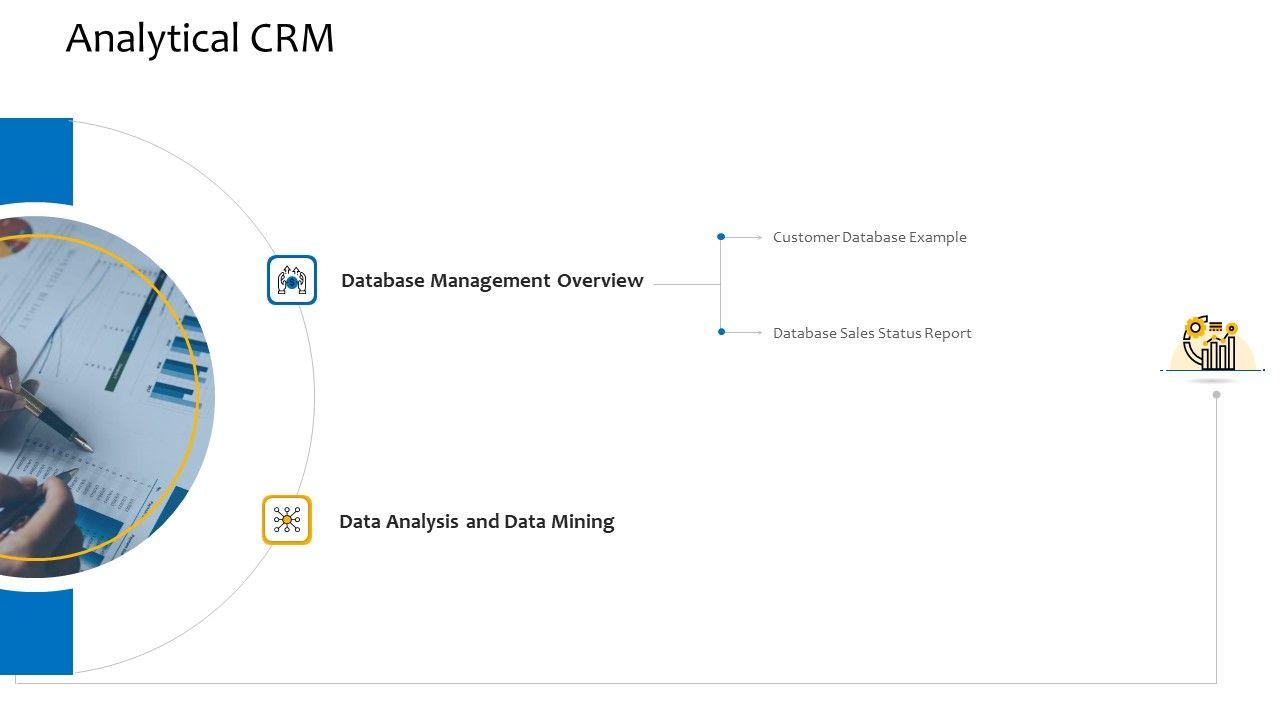
Task: Click the yellow-bordered data mining network icon
Action: tap(287, 520)
